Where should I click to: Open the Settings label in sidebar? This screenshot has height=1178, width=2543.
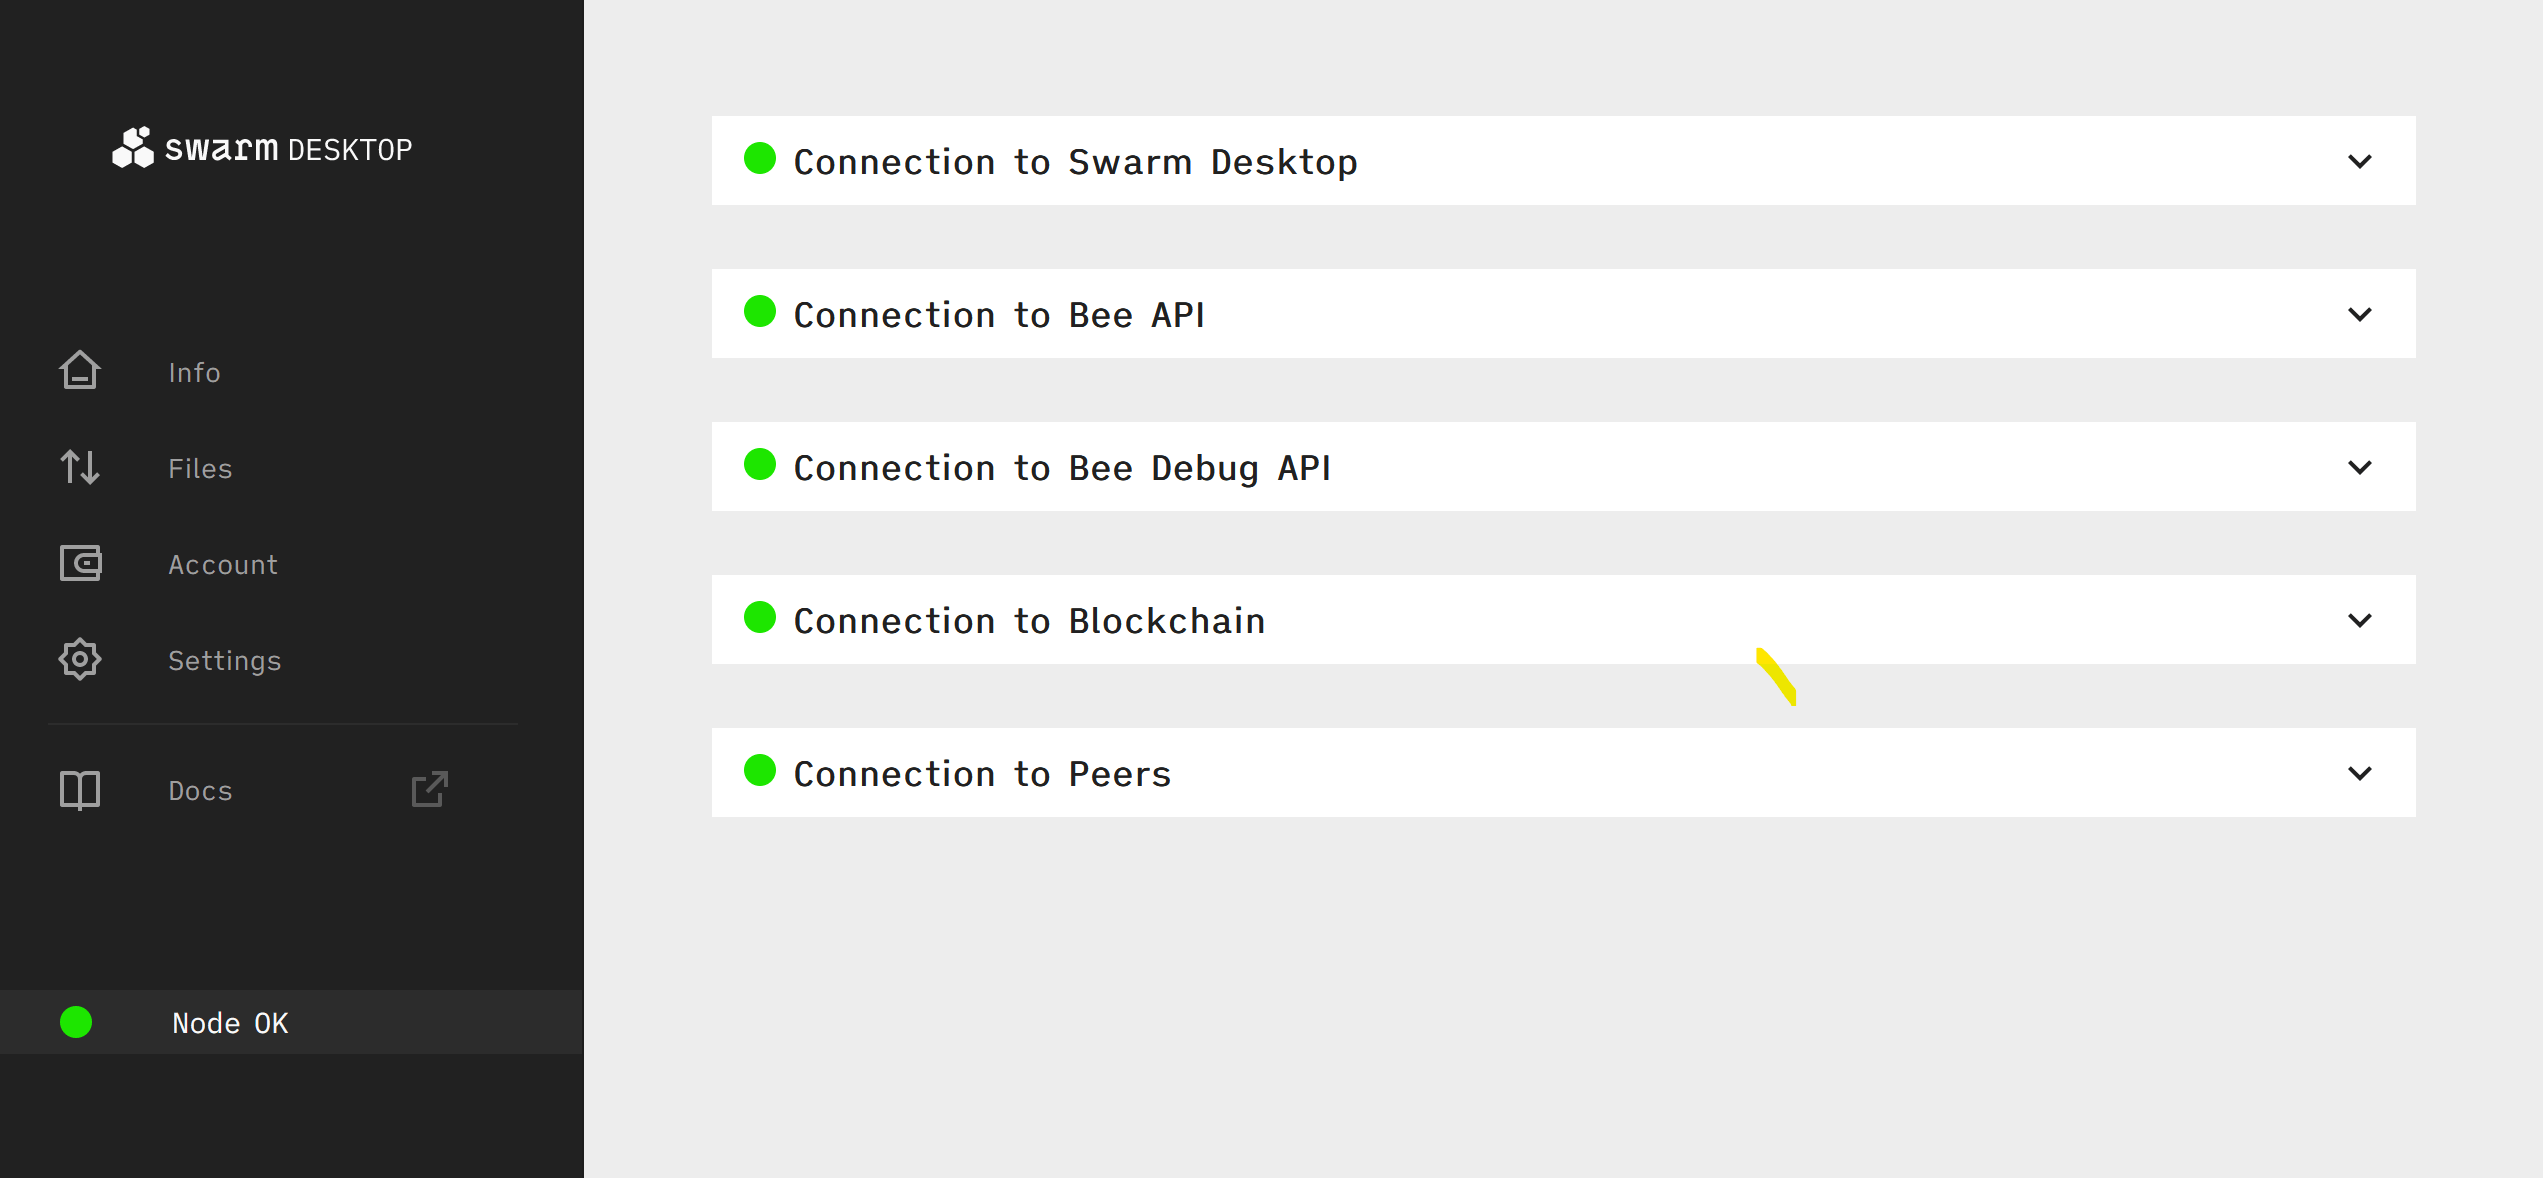click(225, 660)
